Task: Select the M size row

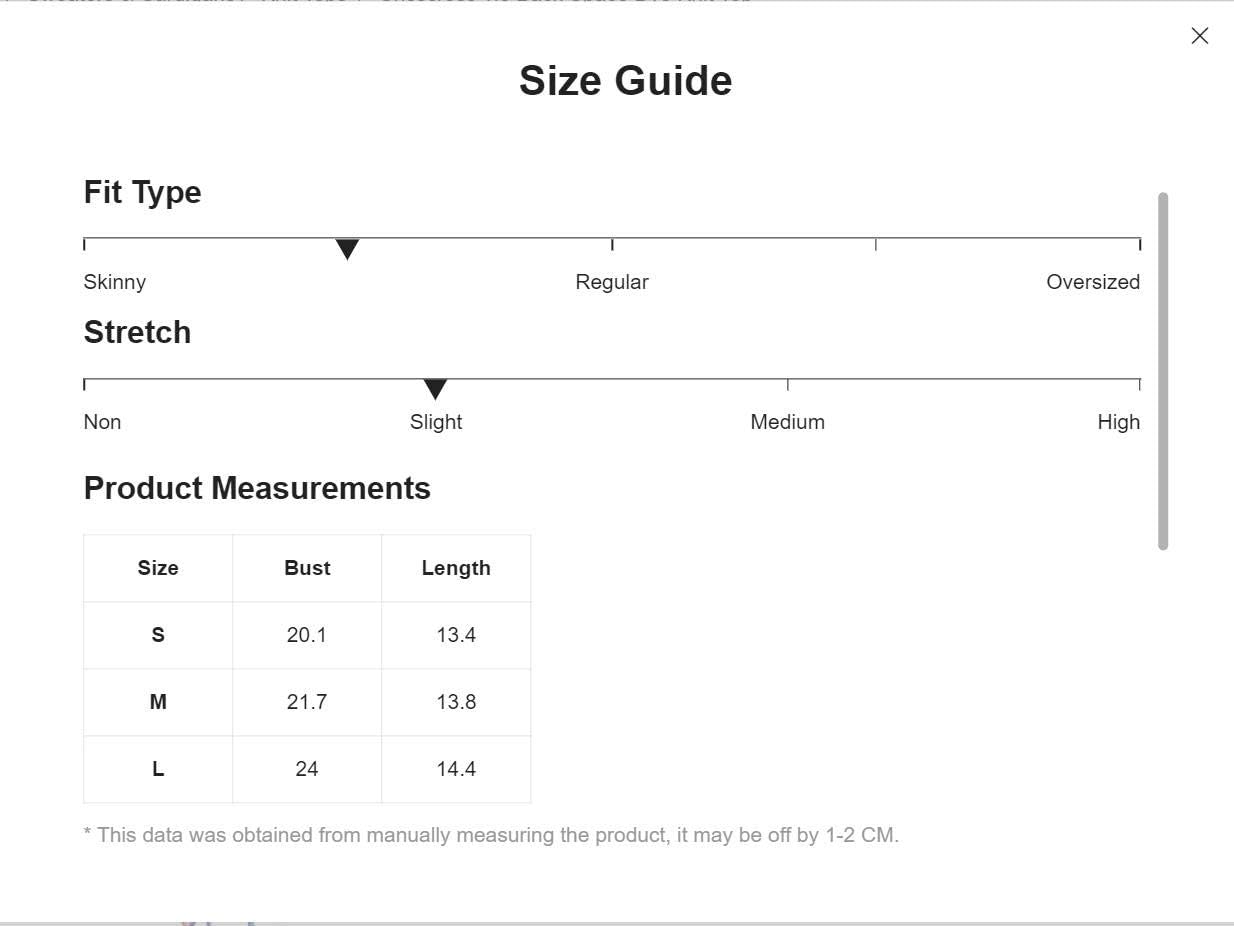Action: (x=307, y=702)
